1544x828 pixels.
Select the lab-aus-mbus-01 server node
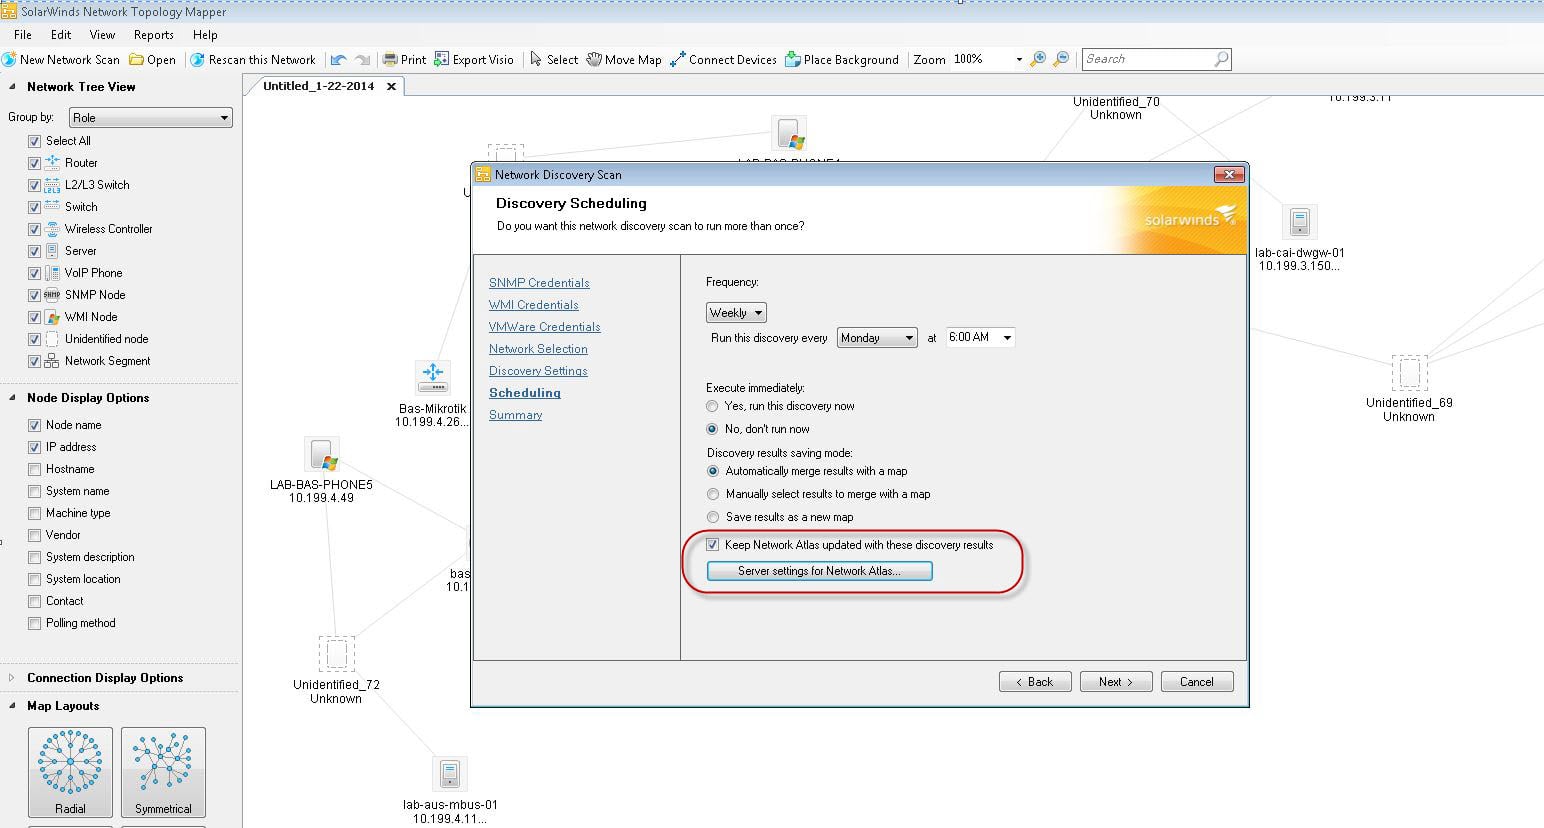tap(449, 774)
